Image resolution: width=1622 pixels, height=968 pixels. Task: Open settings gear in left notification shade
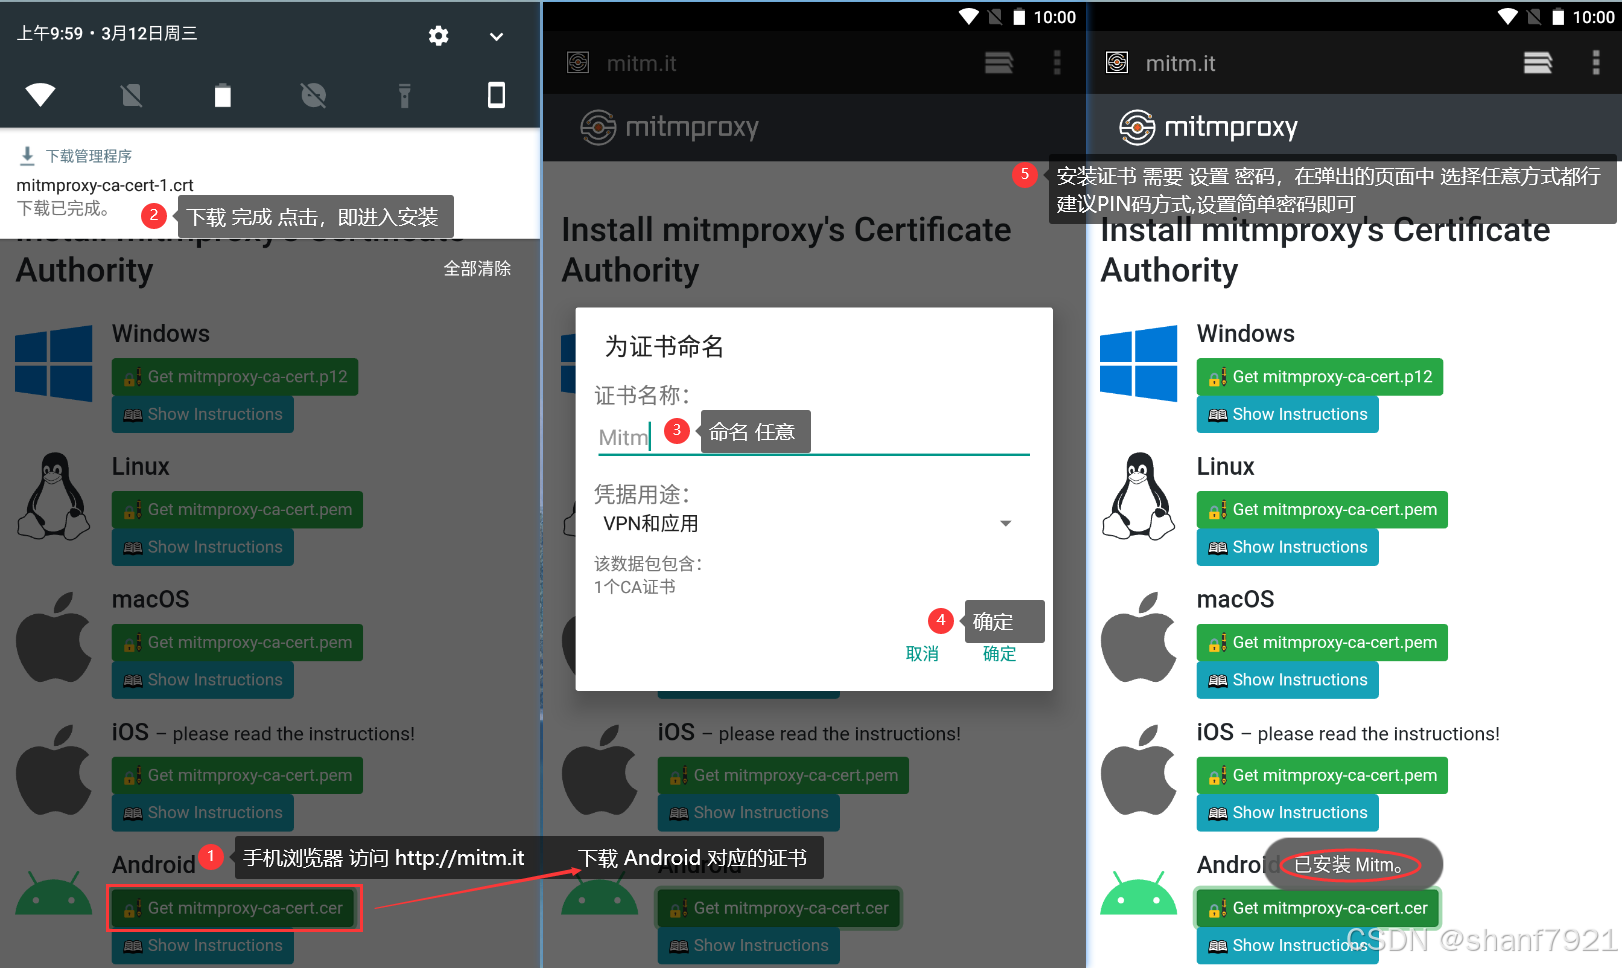pos(438,36)
